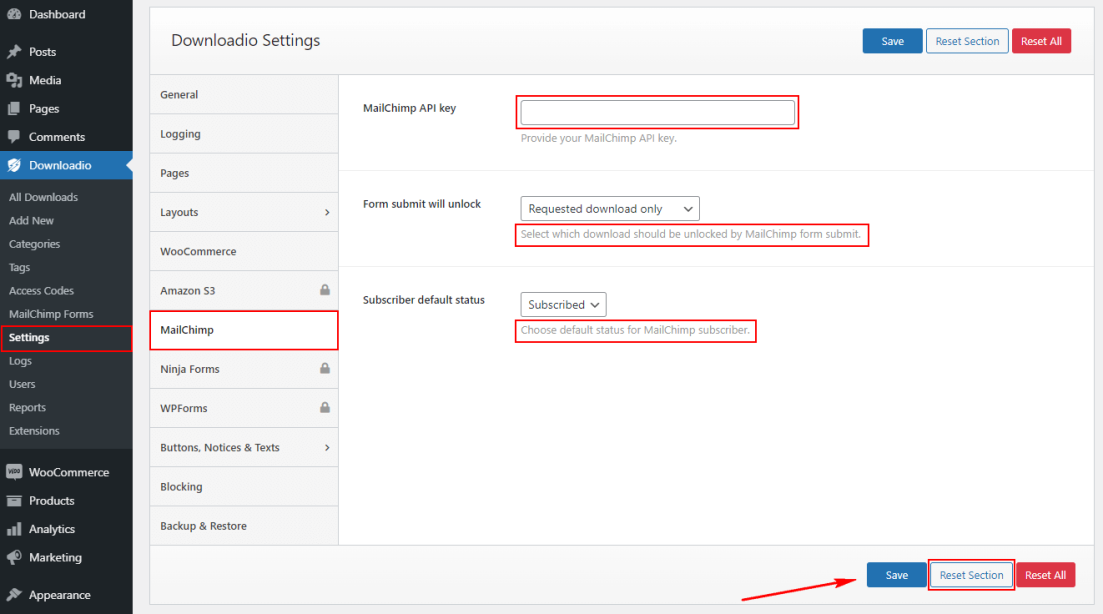
Task: Click the 'Form submit will unlock' label
Action: (x=422, y=204)
